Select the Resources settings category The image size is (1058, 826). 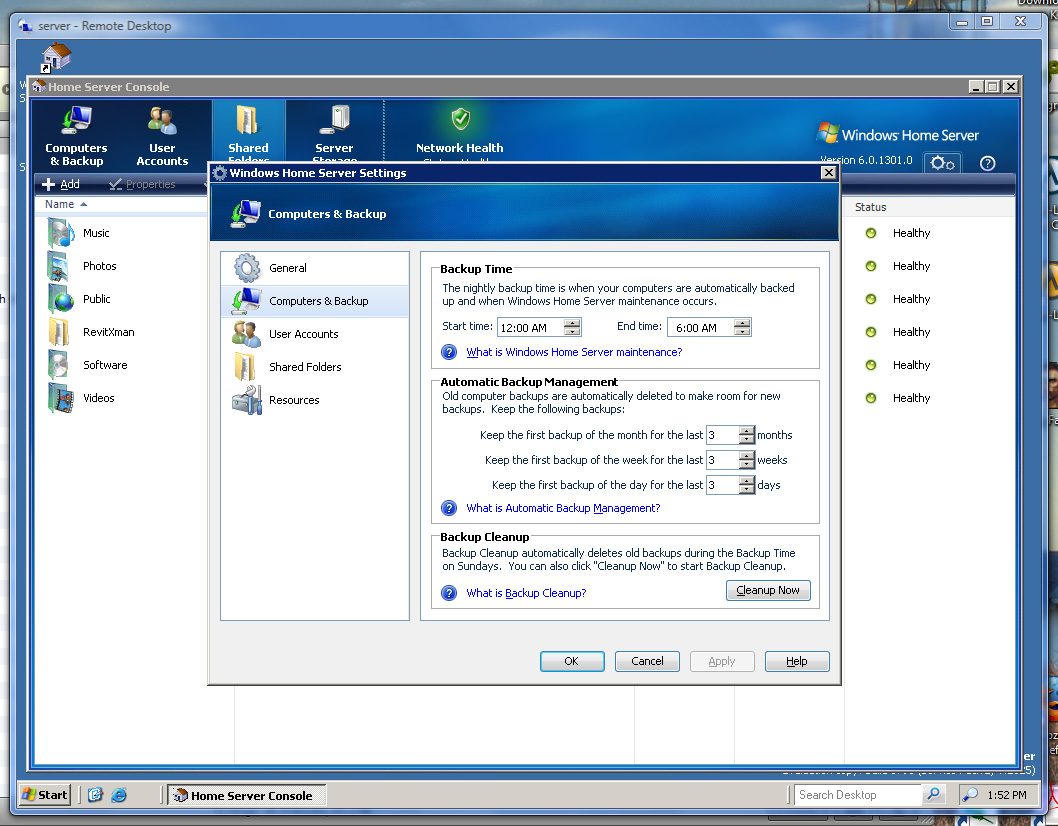(x=294, y=400)
